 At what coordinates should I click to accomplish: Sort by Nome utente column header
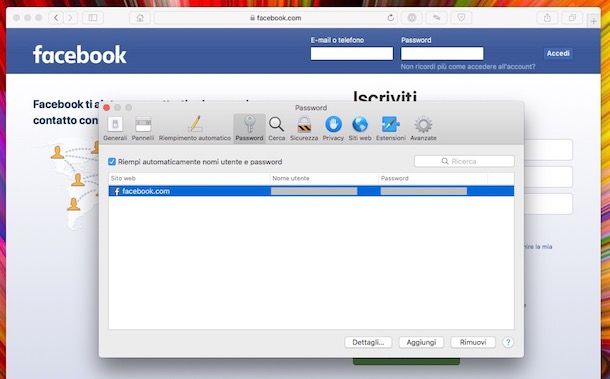pyautogui.click(x=324, y=178)
